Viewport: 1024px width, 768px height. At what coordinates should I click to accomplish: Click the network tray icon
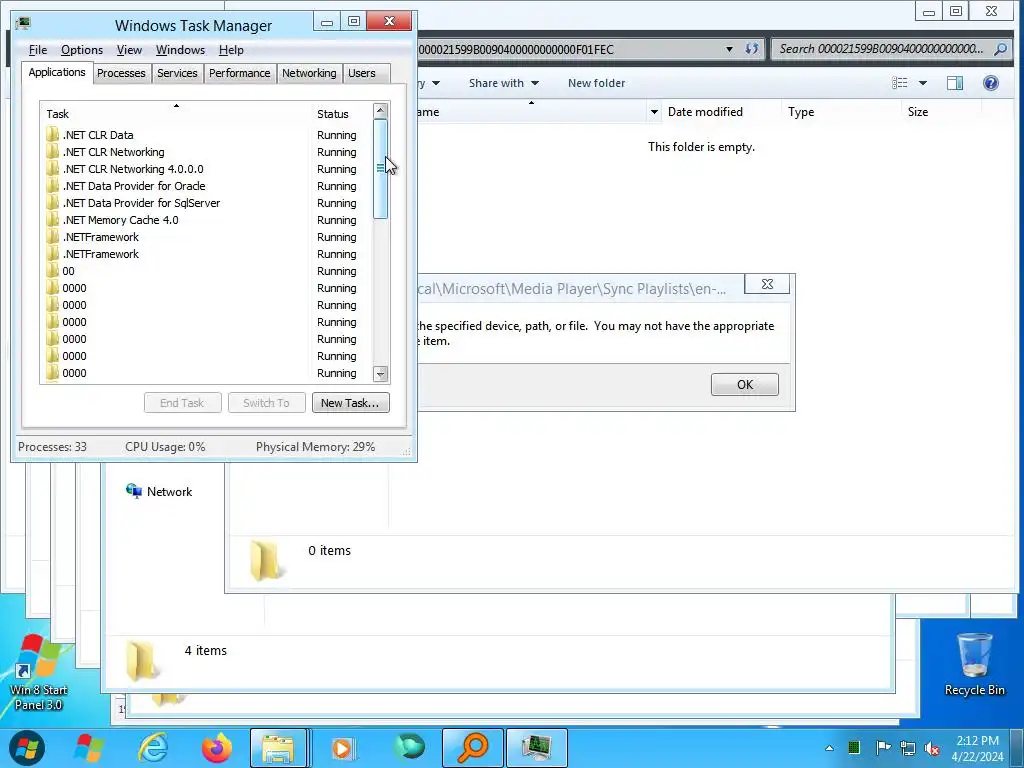(907, 748)
